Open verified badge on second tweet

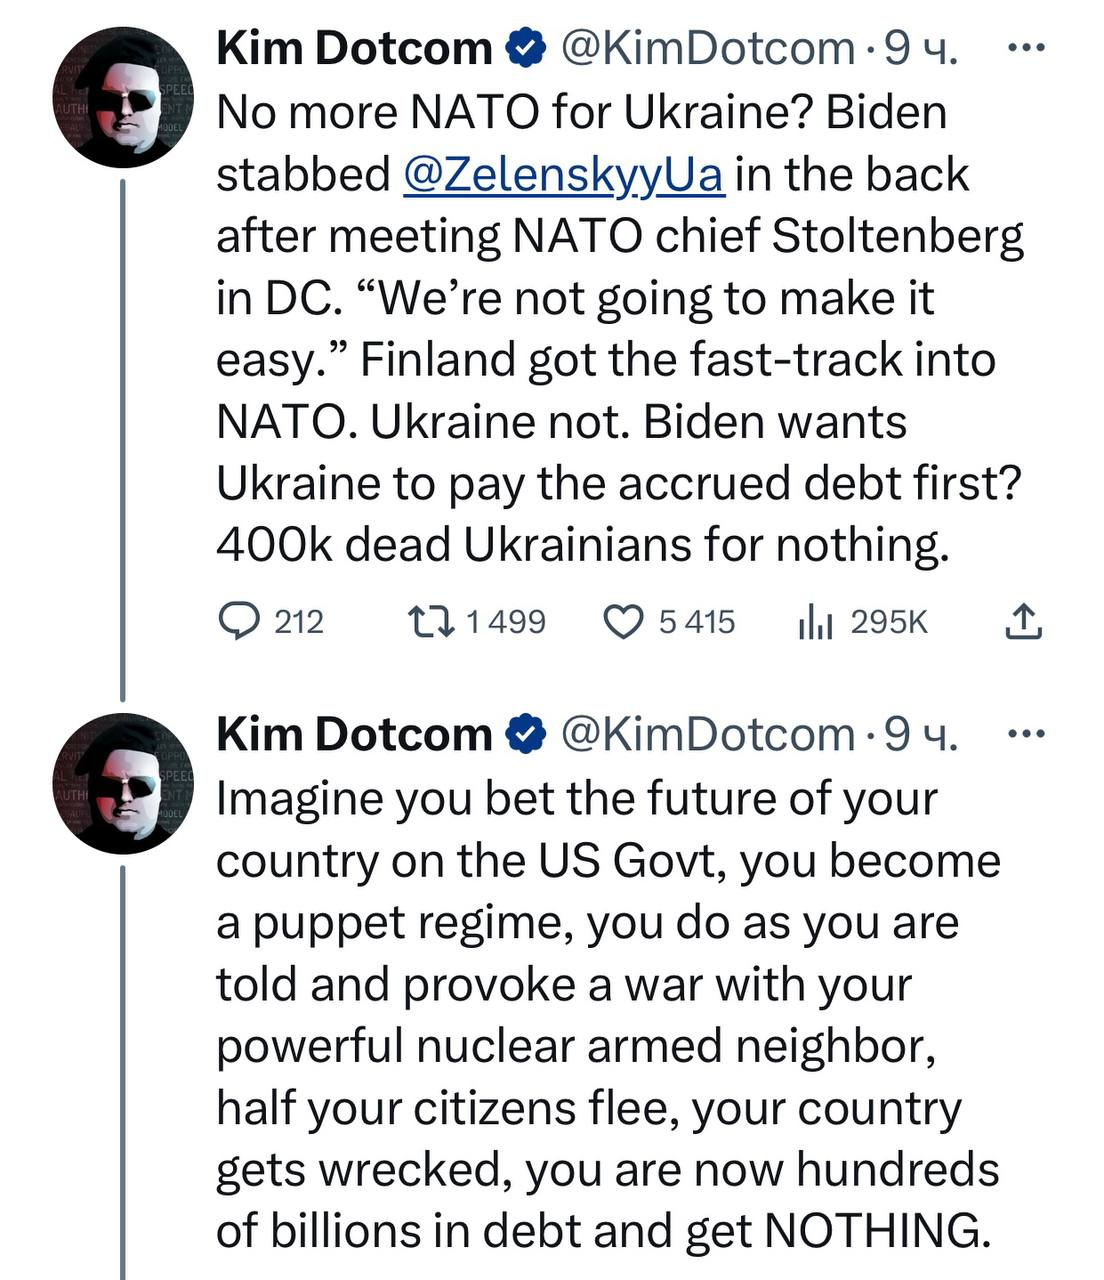pos(526,736)
